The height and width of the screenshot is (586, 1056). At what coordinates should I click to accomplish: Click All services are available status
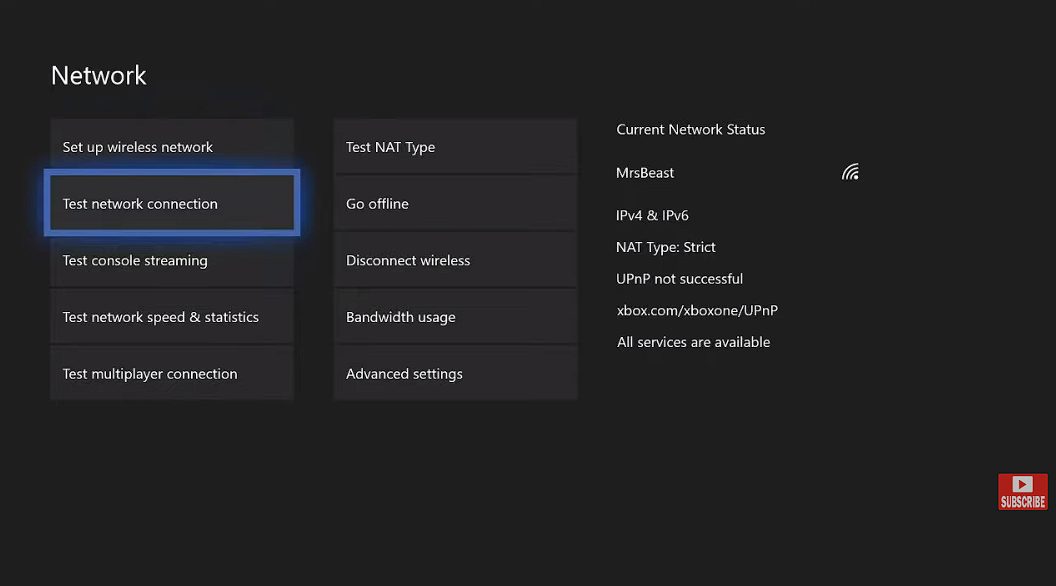693,341
